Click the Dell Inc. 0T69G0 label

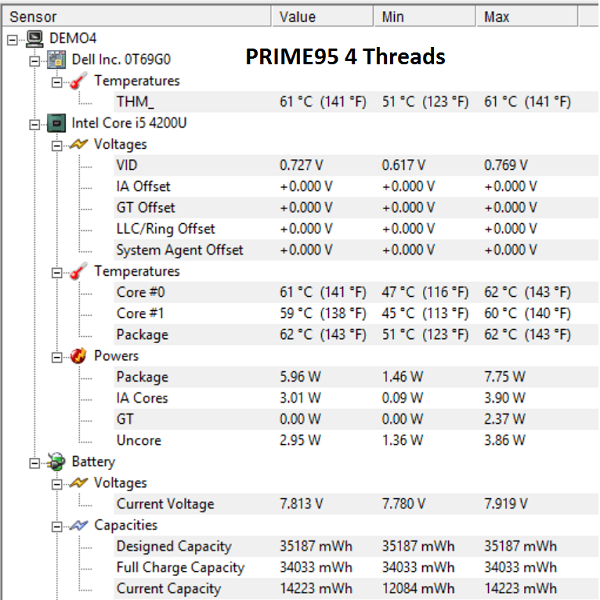click(121, 60)
